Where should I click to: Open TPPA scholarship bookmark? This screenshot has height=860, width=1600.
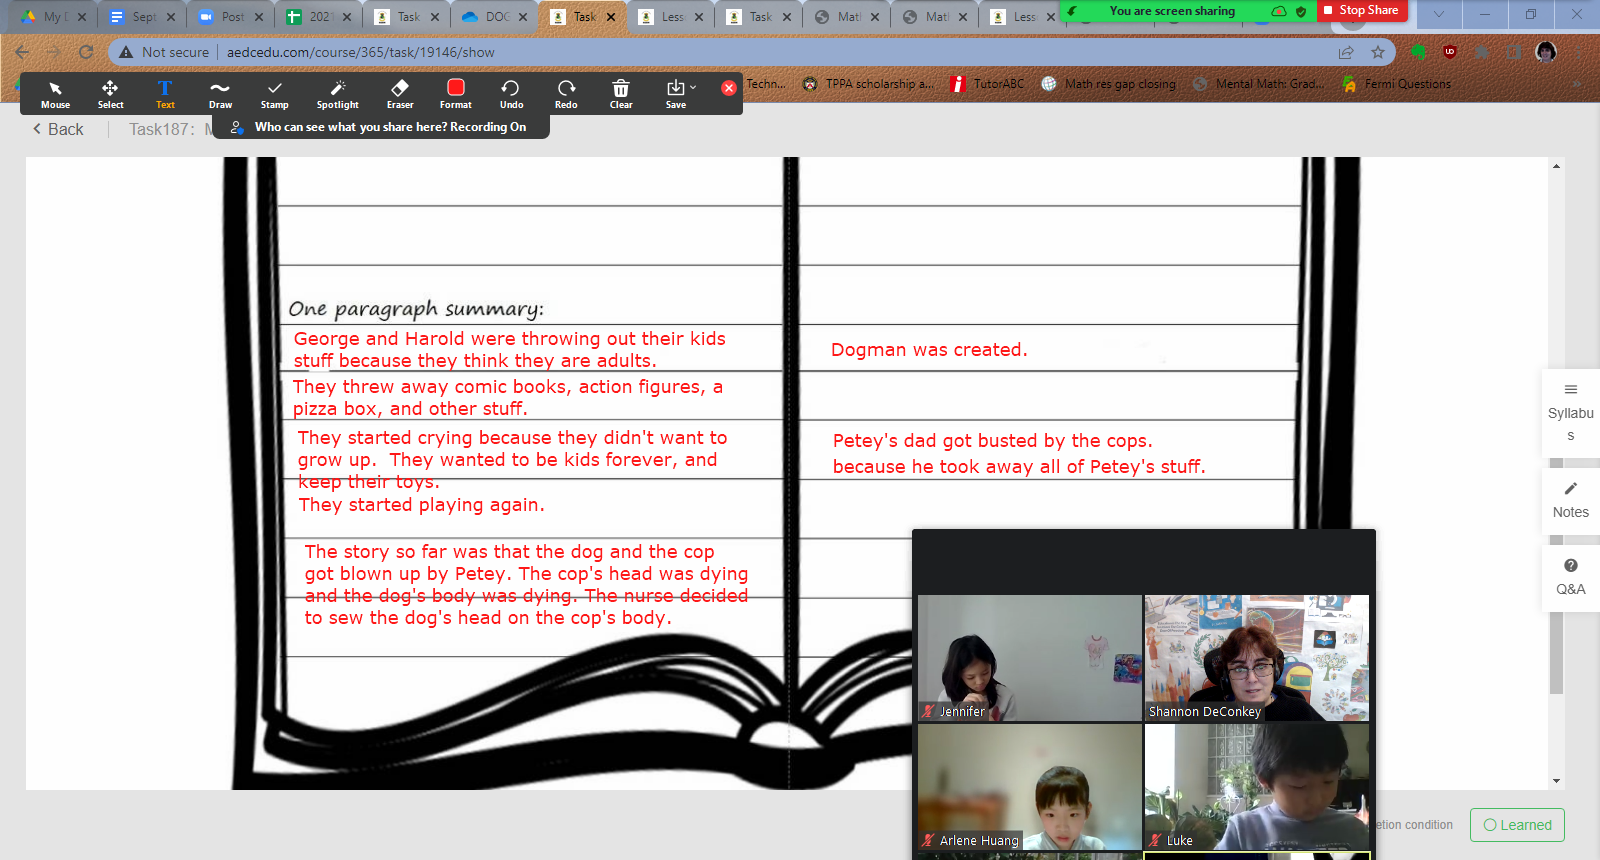click(869, 84)
